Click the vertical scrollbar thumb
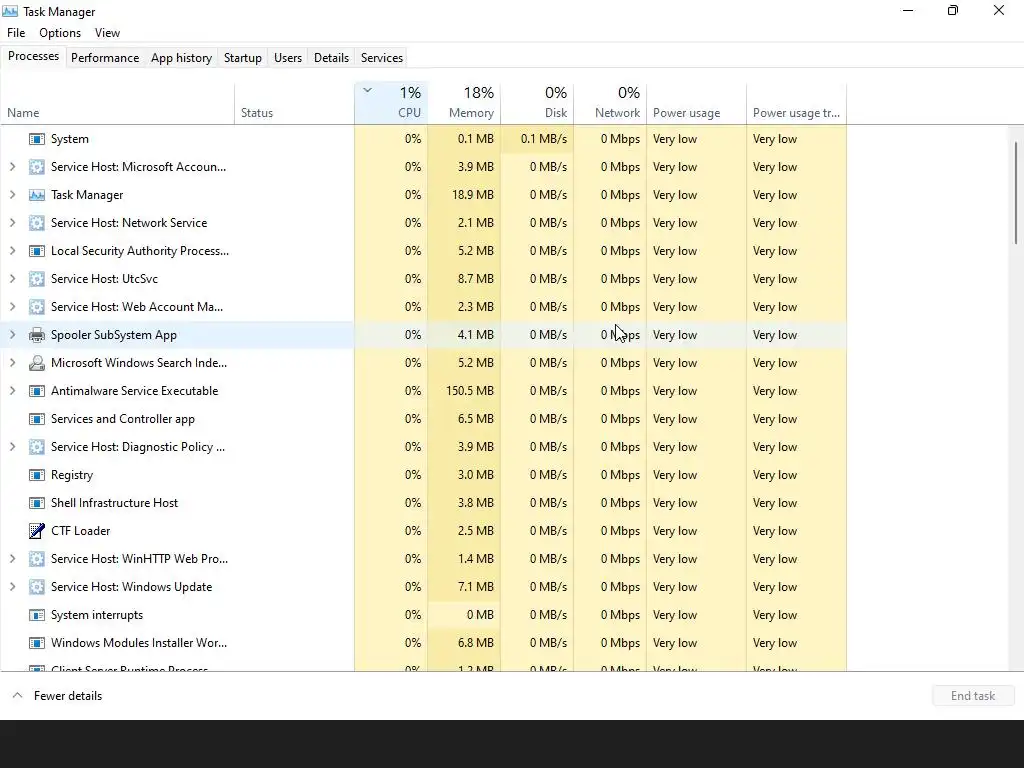1024x768 pixels. click(x=1016, y=193)
